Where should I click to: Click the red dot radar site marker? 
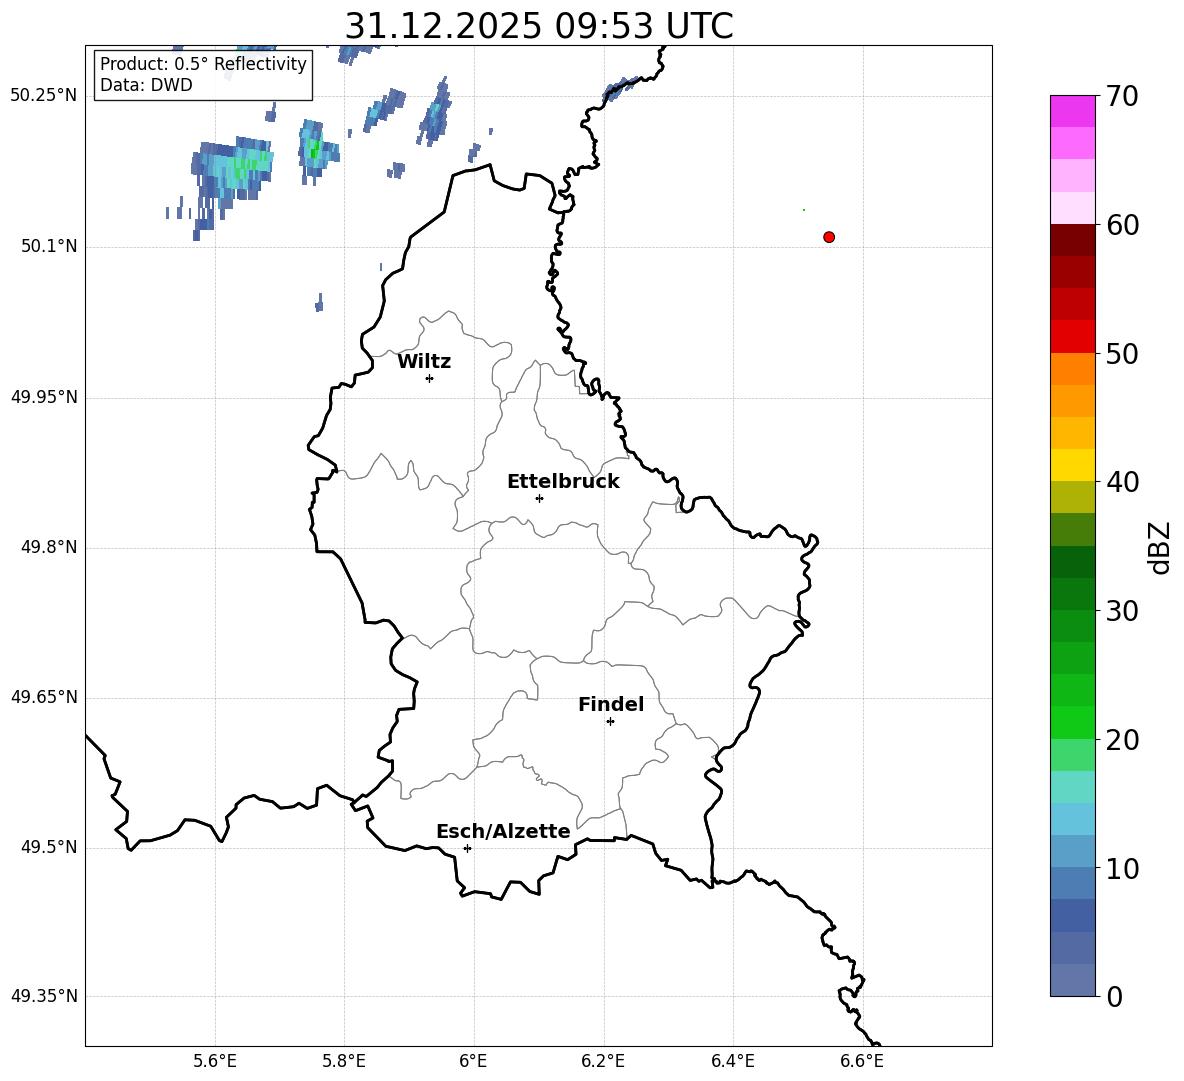(829, 237)
